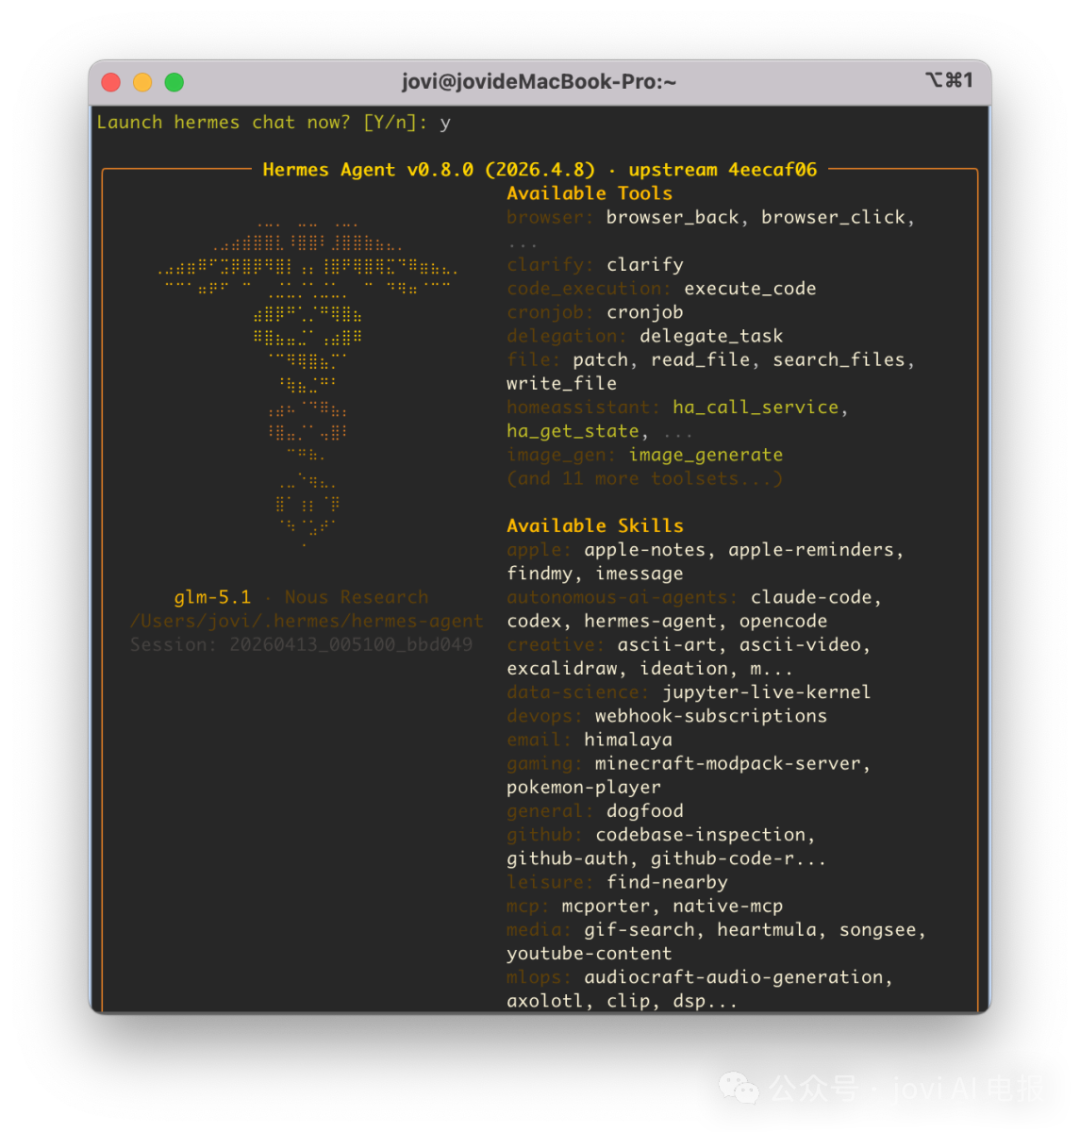Click the 'github-auth' skill

pos(567,858)
